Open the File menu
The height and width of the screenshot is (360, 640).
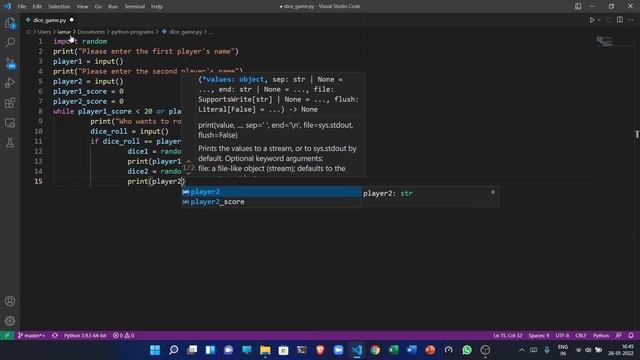[22, 7]
